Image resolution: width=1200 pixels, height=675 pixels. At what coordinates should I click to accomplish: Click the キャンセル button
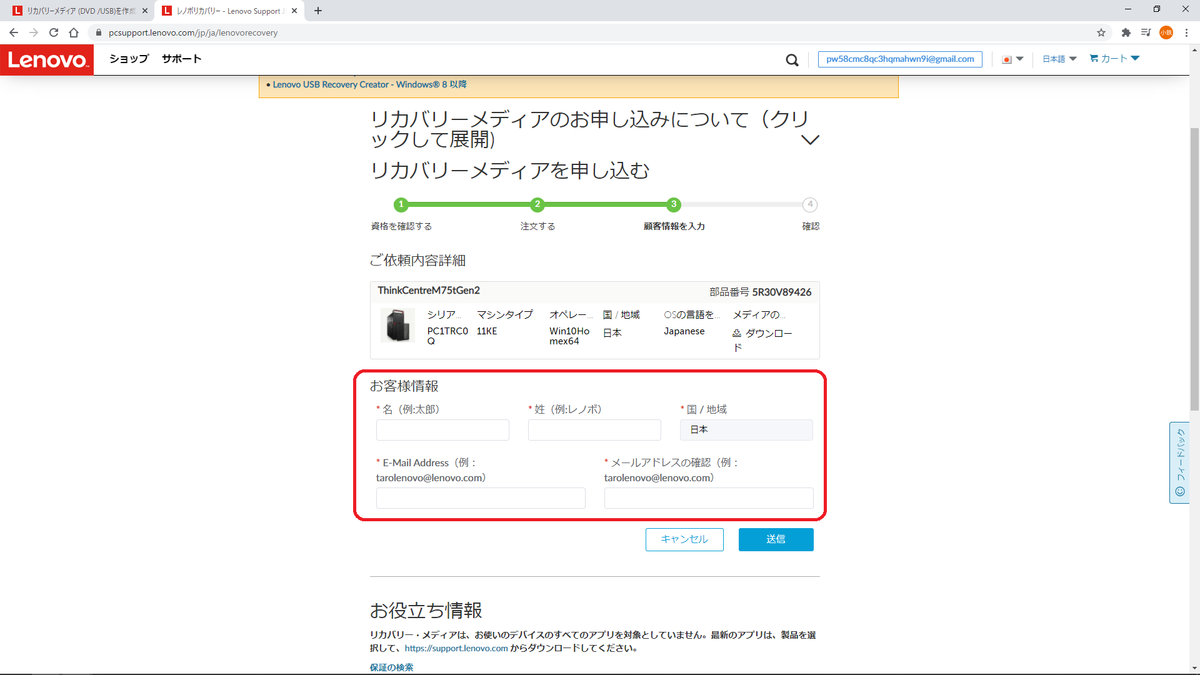[684, 539]
